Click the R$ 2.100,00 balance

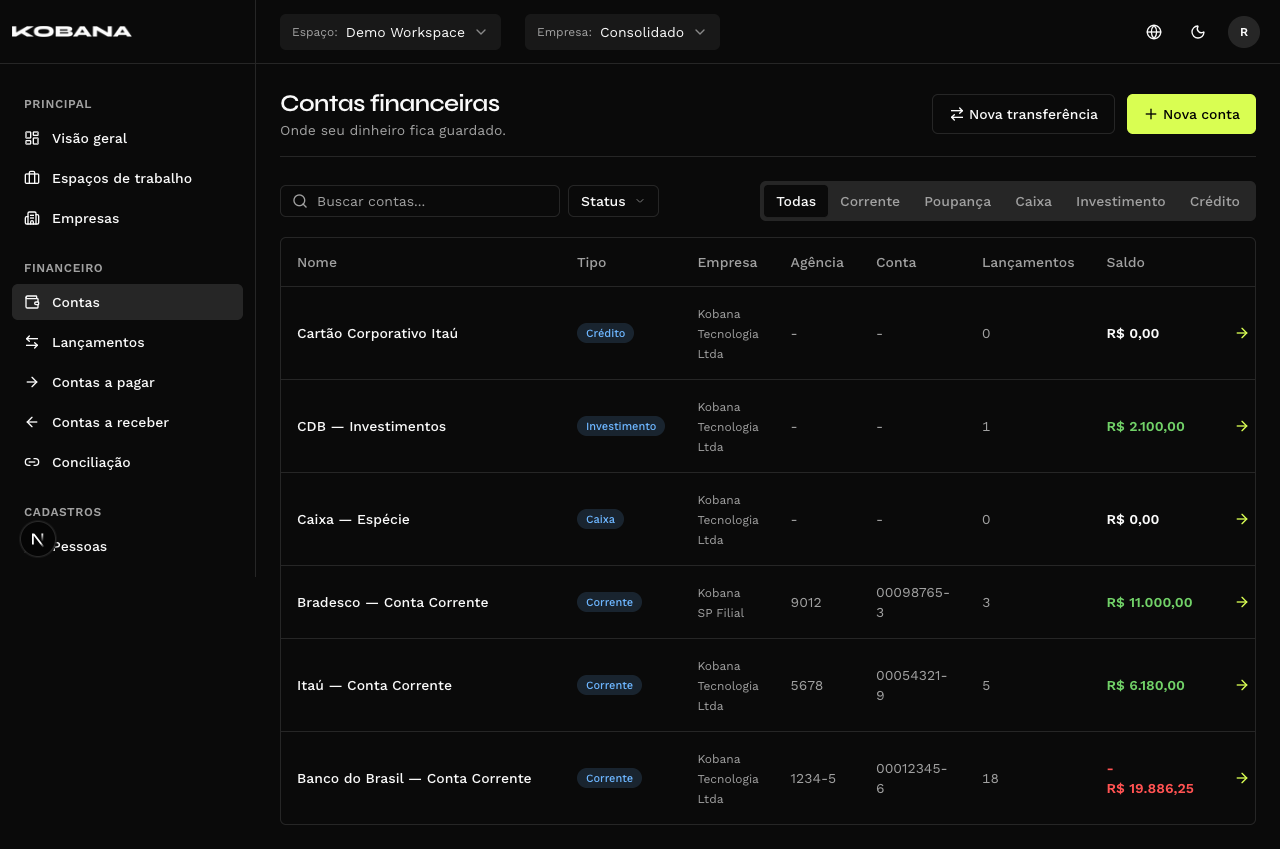[1145, 426]
